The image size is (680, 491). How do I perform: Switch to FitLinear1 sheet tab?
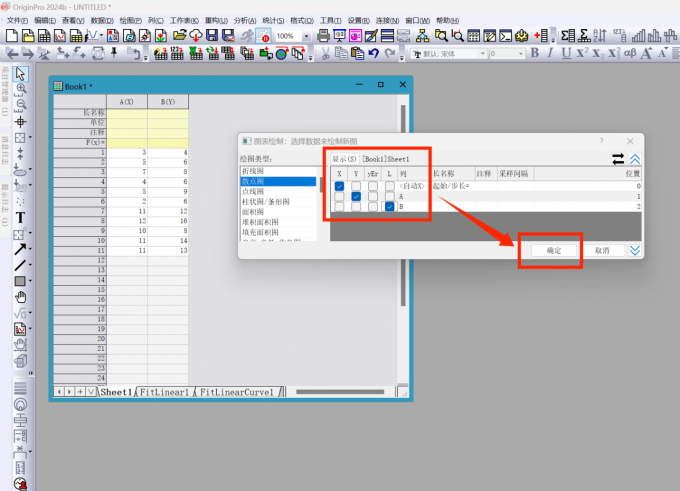point(164,392)
